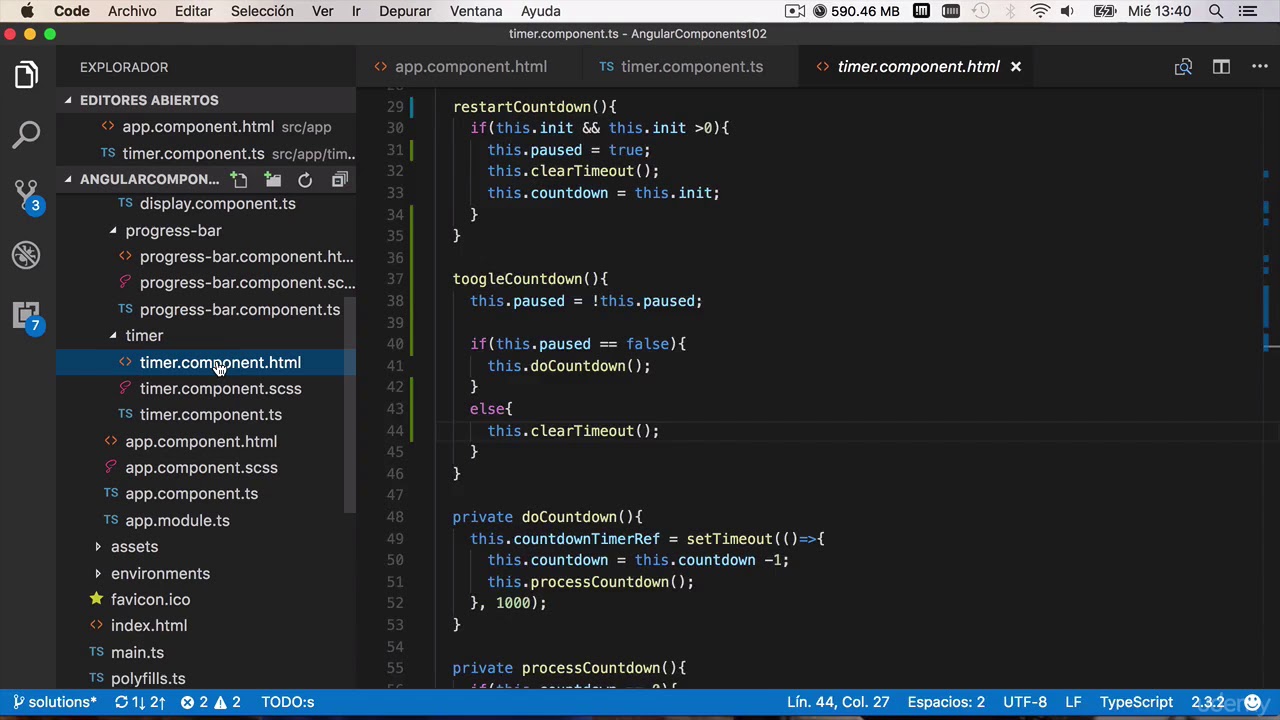The width and height of the screenshot is (1280, 720).
Task: Click the volume icon in menu bar
Action: [x=1067, y=11]
